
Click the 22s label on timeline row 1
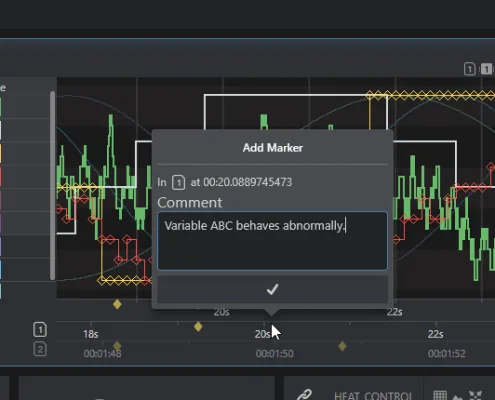pyautogui.click(x=436, y=334)
